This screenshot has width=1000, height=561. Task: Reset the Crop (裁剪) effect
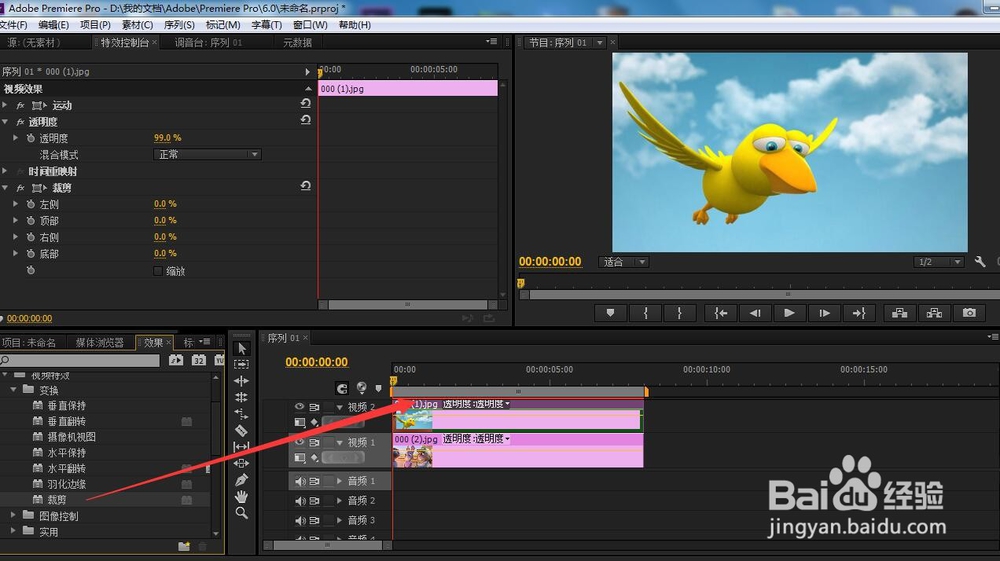click(305, 186)
